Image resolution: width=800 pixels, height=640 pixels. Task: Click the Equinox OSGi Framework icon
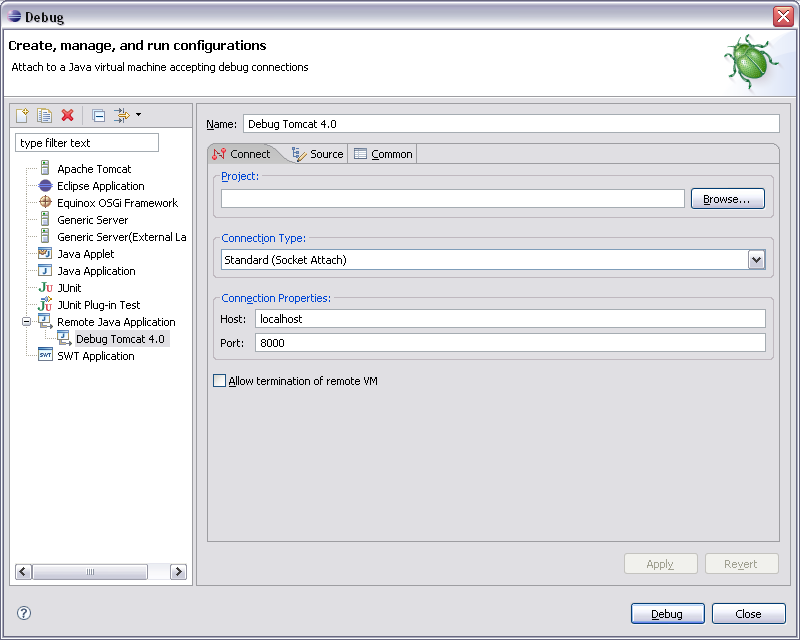pos(45,202)
